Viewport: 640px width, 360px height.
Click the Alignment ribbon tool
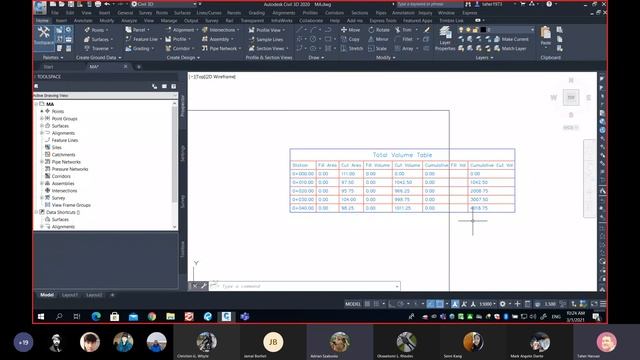point(182,30)
